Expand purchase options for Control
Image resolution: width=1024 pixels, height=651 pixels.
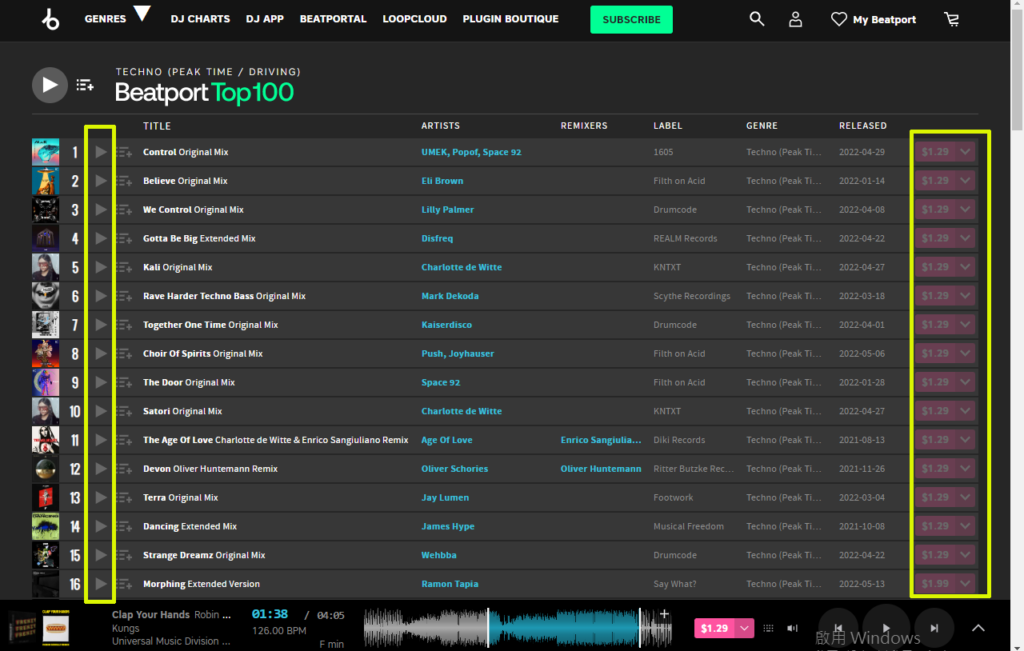point(965,152)
